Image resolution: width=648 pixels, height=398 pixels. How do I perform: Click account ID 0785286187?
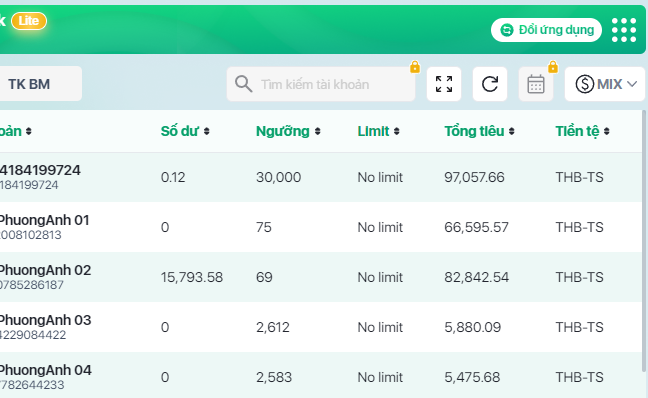coord(31,285)
